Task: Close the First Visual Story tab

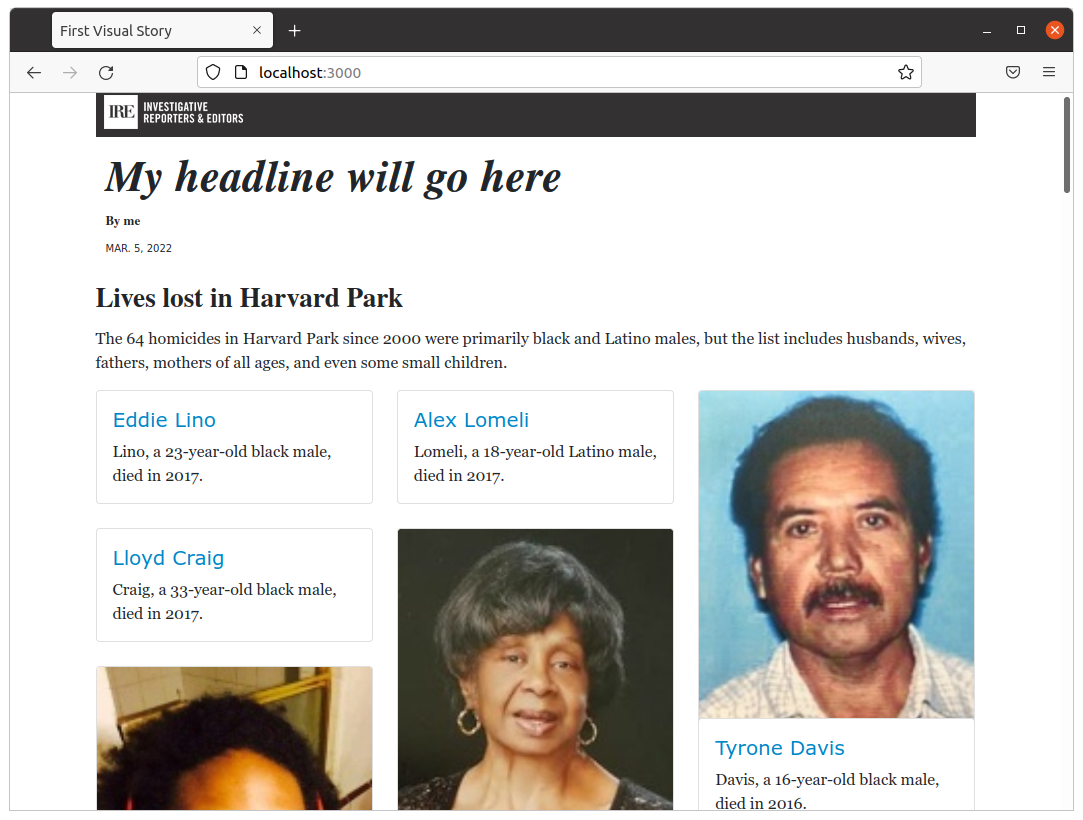Action: coord(257,31)
